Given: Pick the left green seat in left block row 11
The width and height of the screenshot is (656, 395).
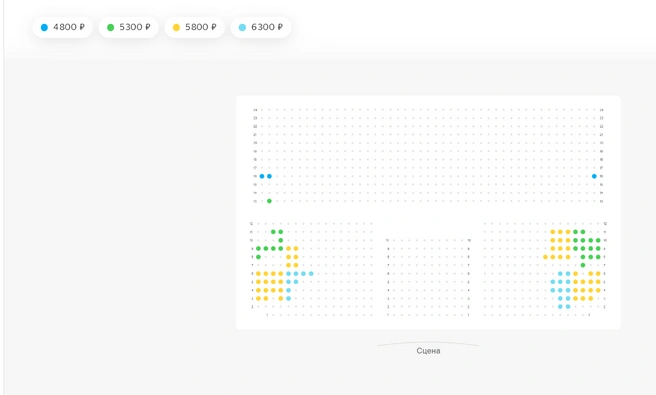Looking at the screenshot, I should [273, 232].
